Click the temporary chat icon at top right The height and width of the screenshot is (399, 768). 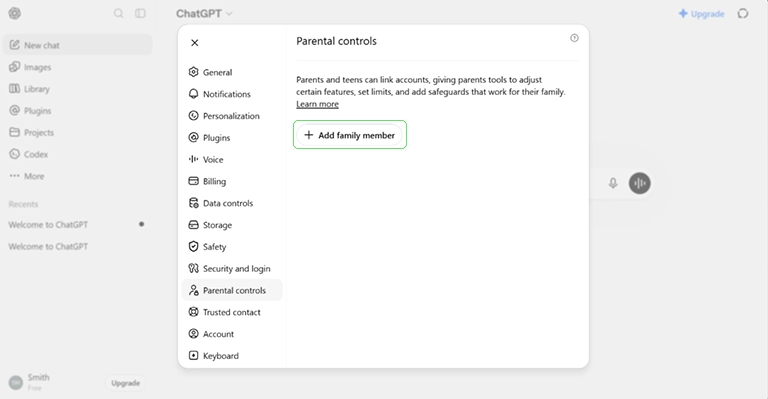743,14
